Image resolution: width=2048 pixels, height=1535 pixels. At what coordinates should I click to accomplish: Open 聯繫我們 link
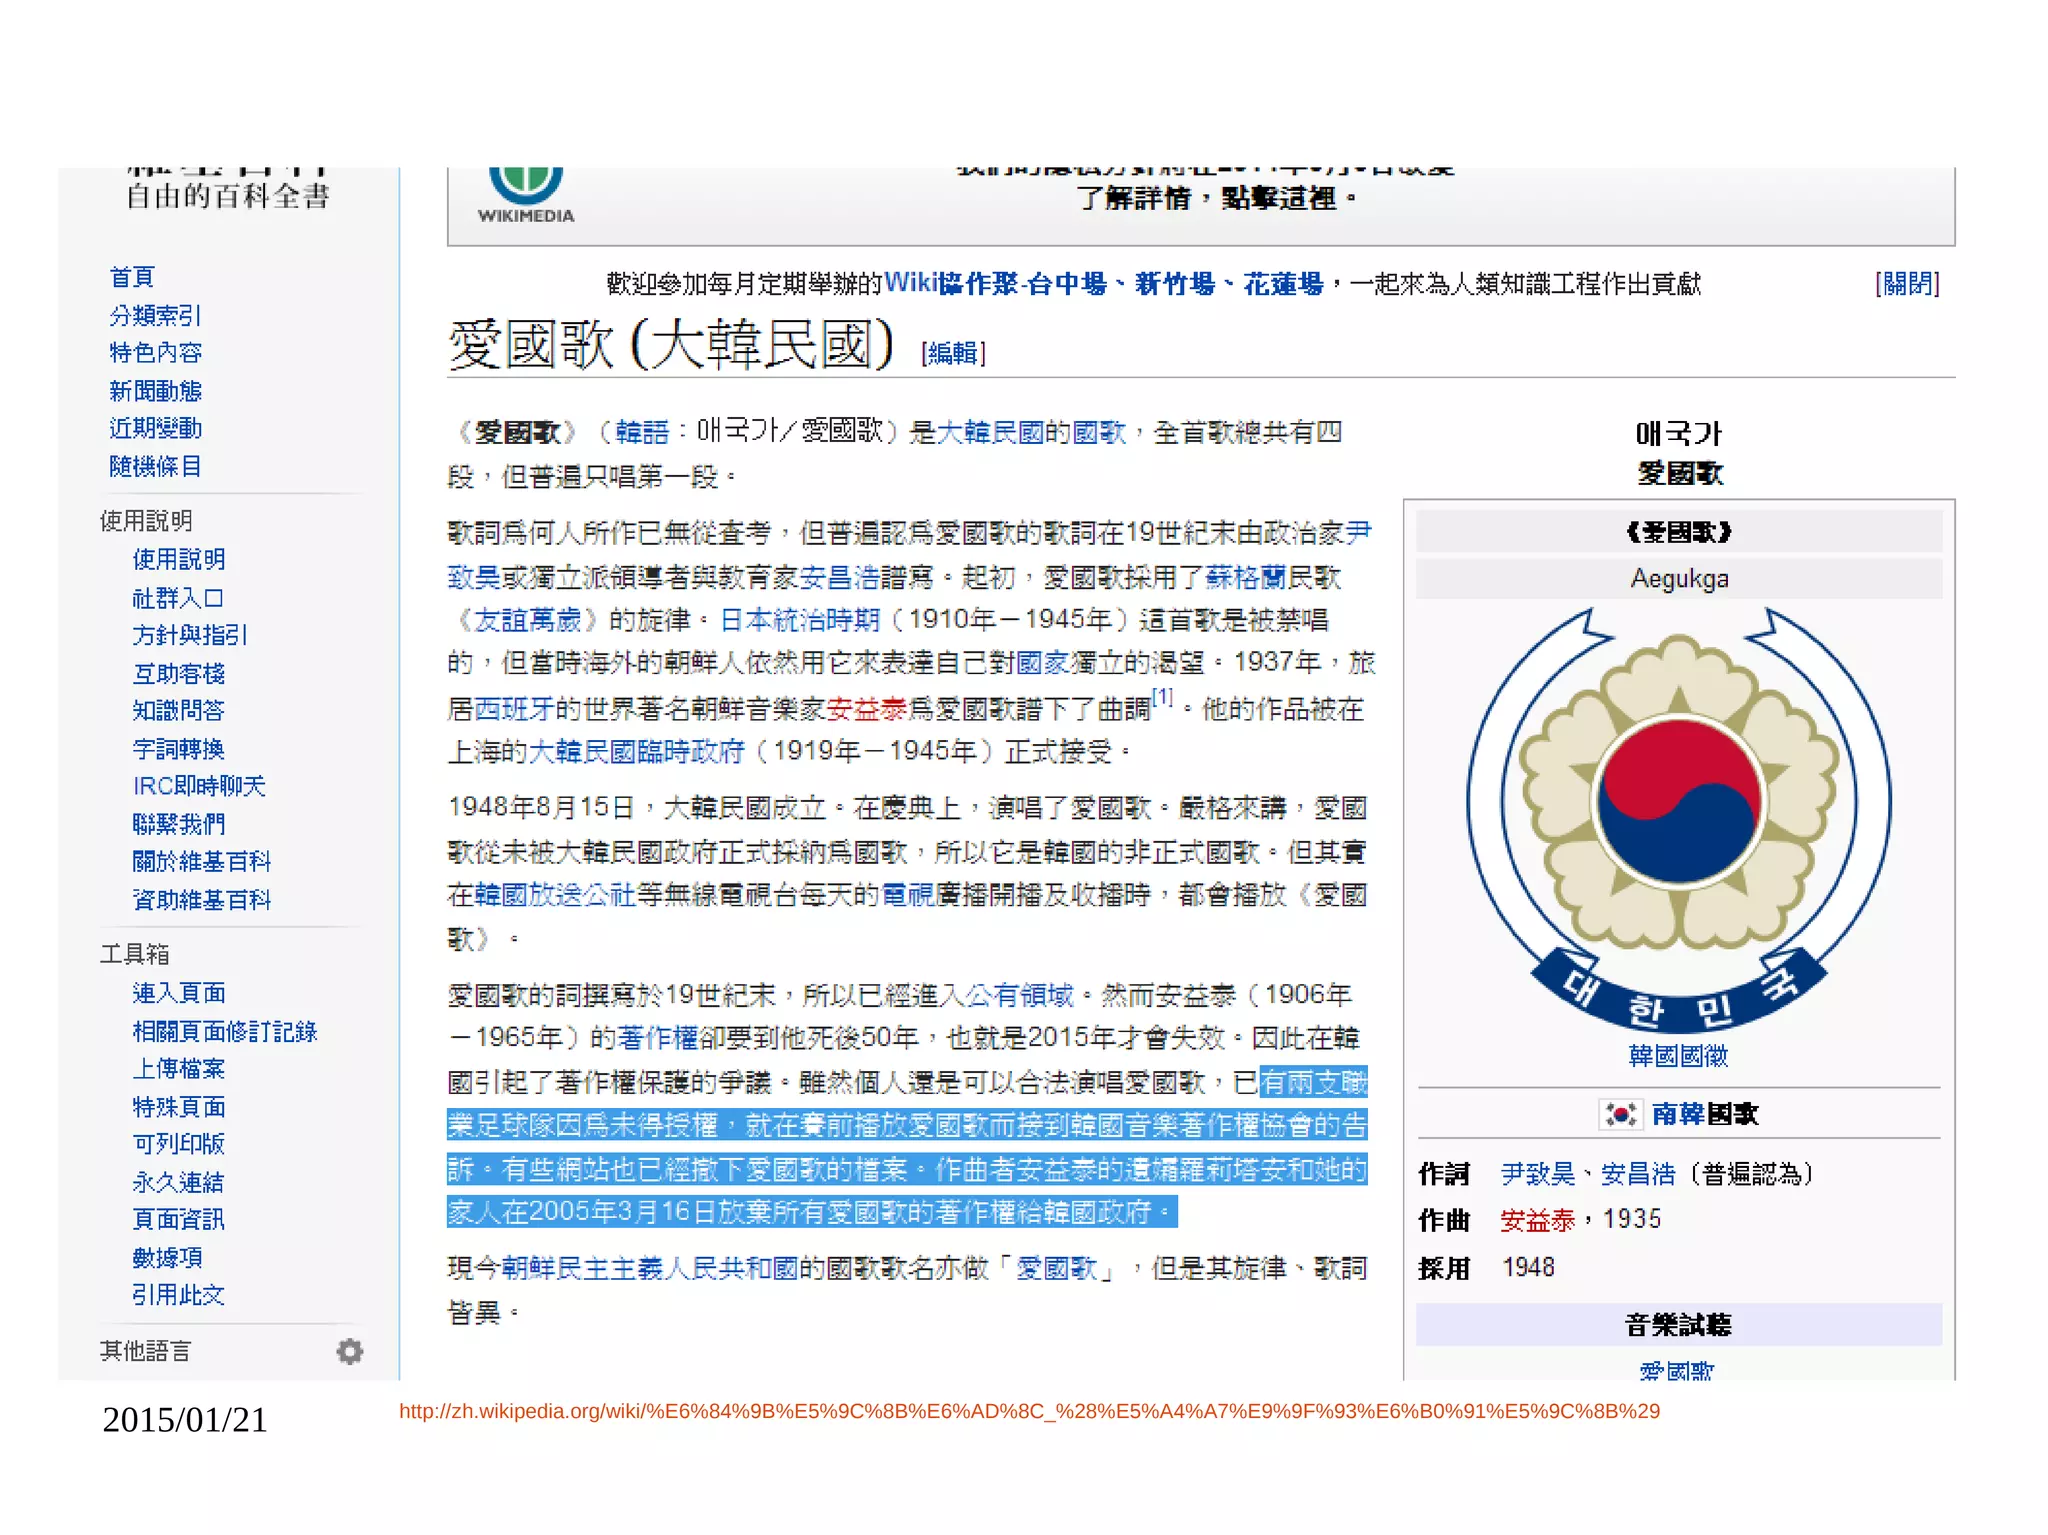pos(179,824)
